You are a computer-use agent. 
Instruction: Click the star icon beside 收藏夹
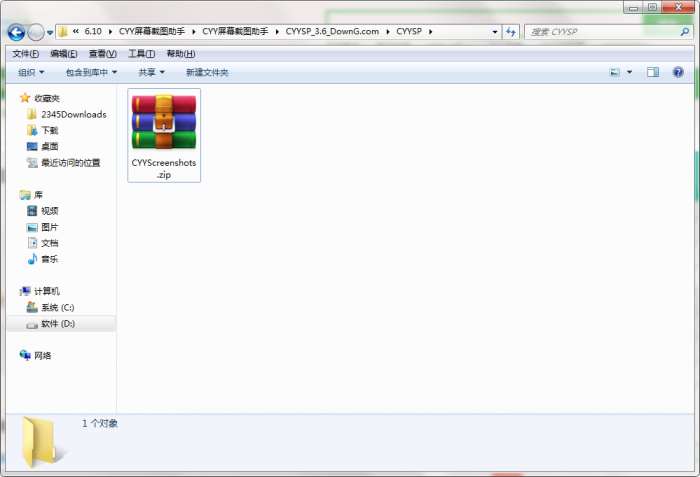pos(25,98)
